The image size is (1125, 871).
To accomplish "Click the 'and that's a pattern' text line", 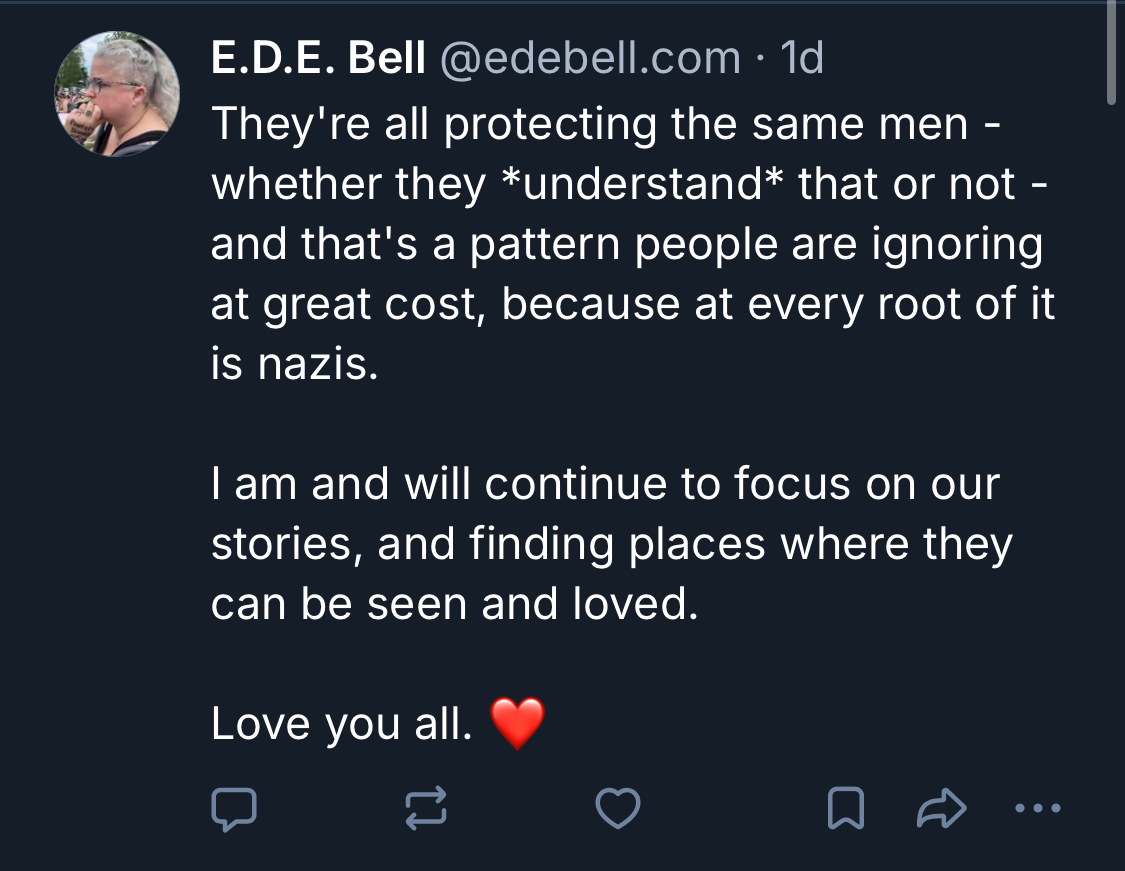I will (627, 245).
